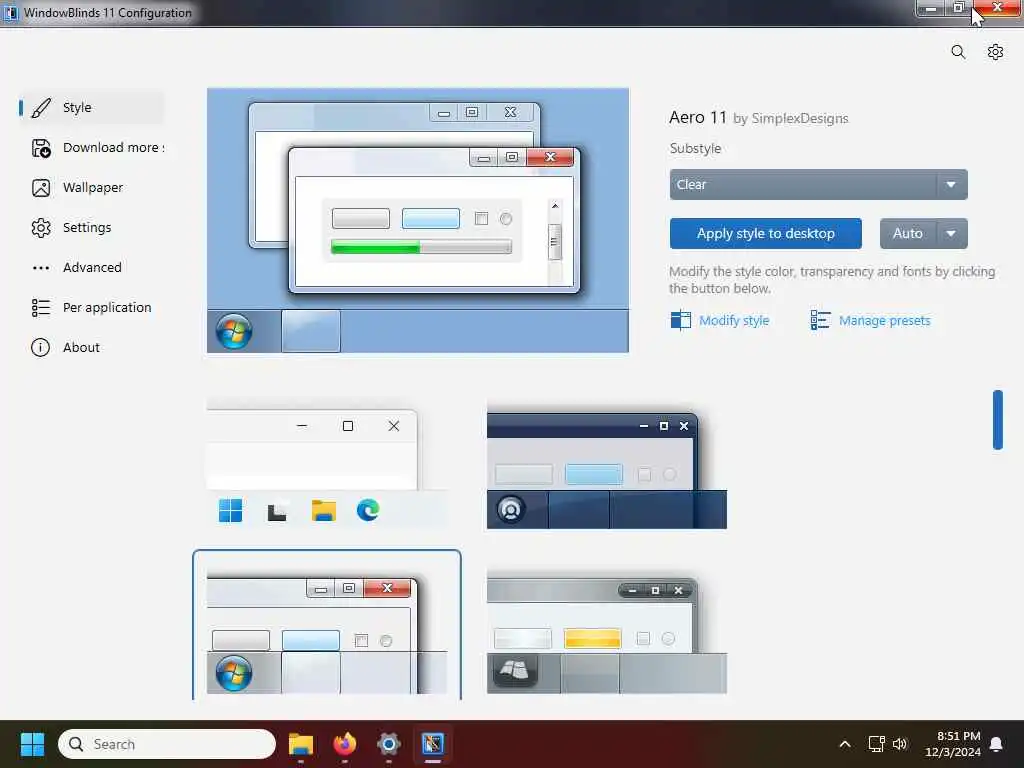Expand the Substyle dropdown arrow
The width and height of the screenshot is (1024, 768).
(x=952, y=185)
